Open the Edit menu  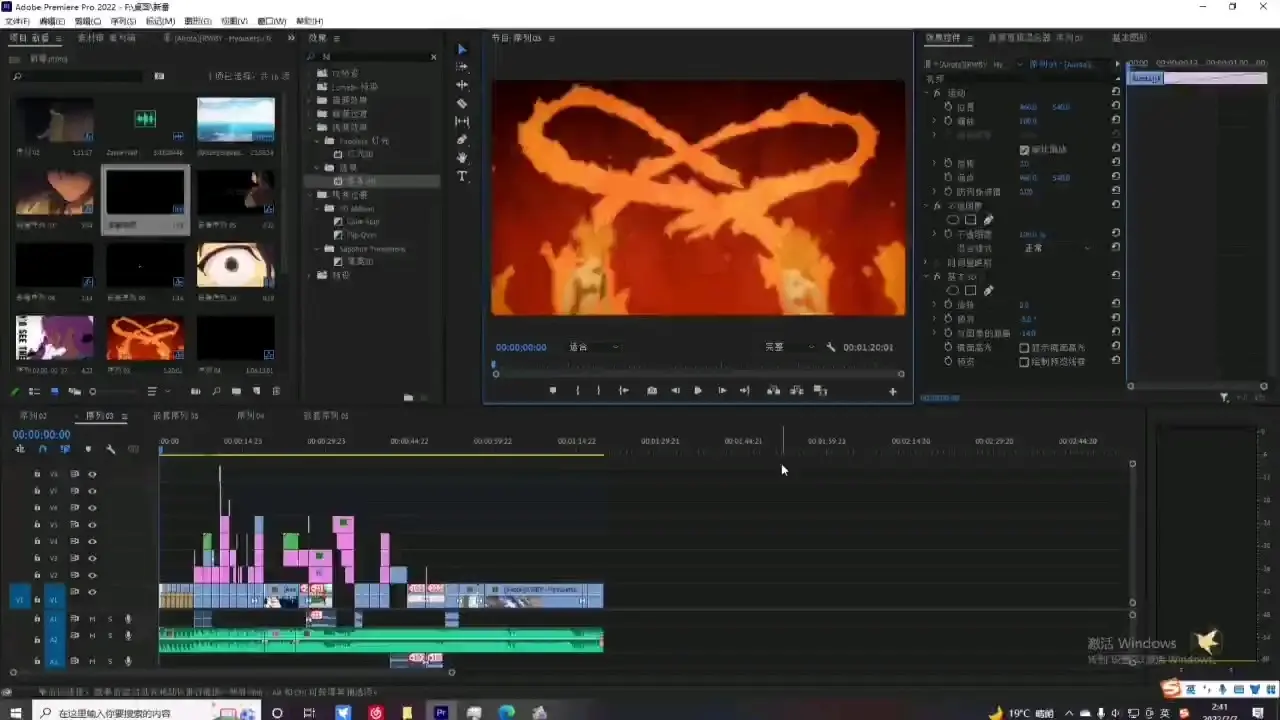[x=52, y=21]
